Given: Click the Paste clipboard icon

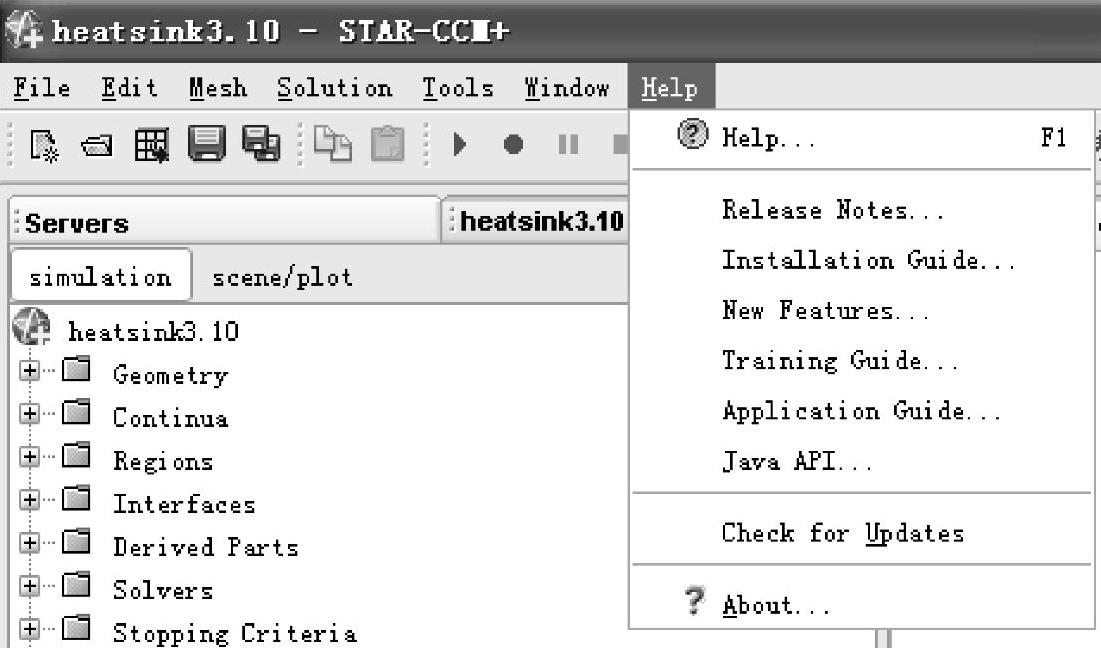Looking at the screenshot, I should pos(388,144).
